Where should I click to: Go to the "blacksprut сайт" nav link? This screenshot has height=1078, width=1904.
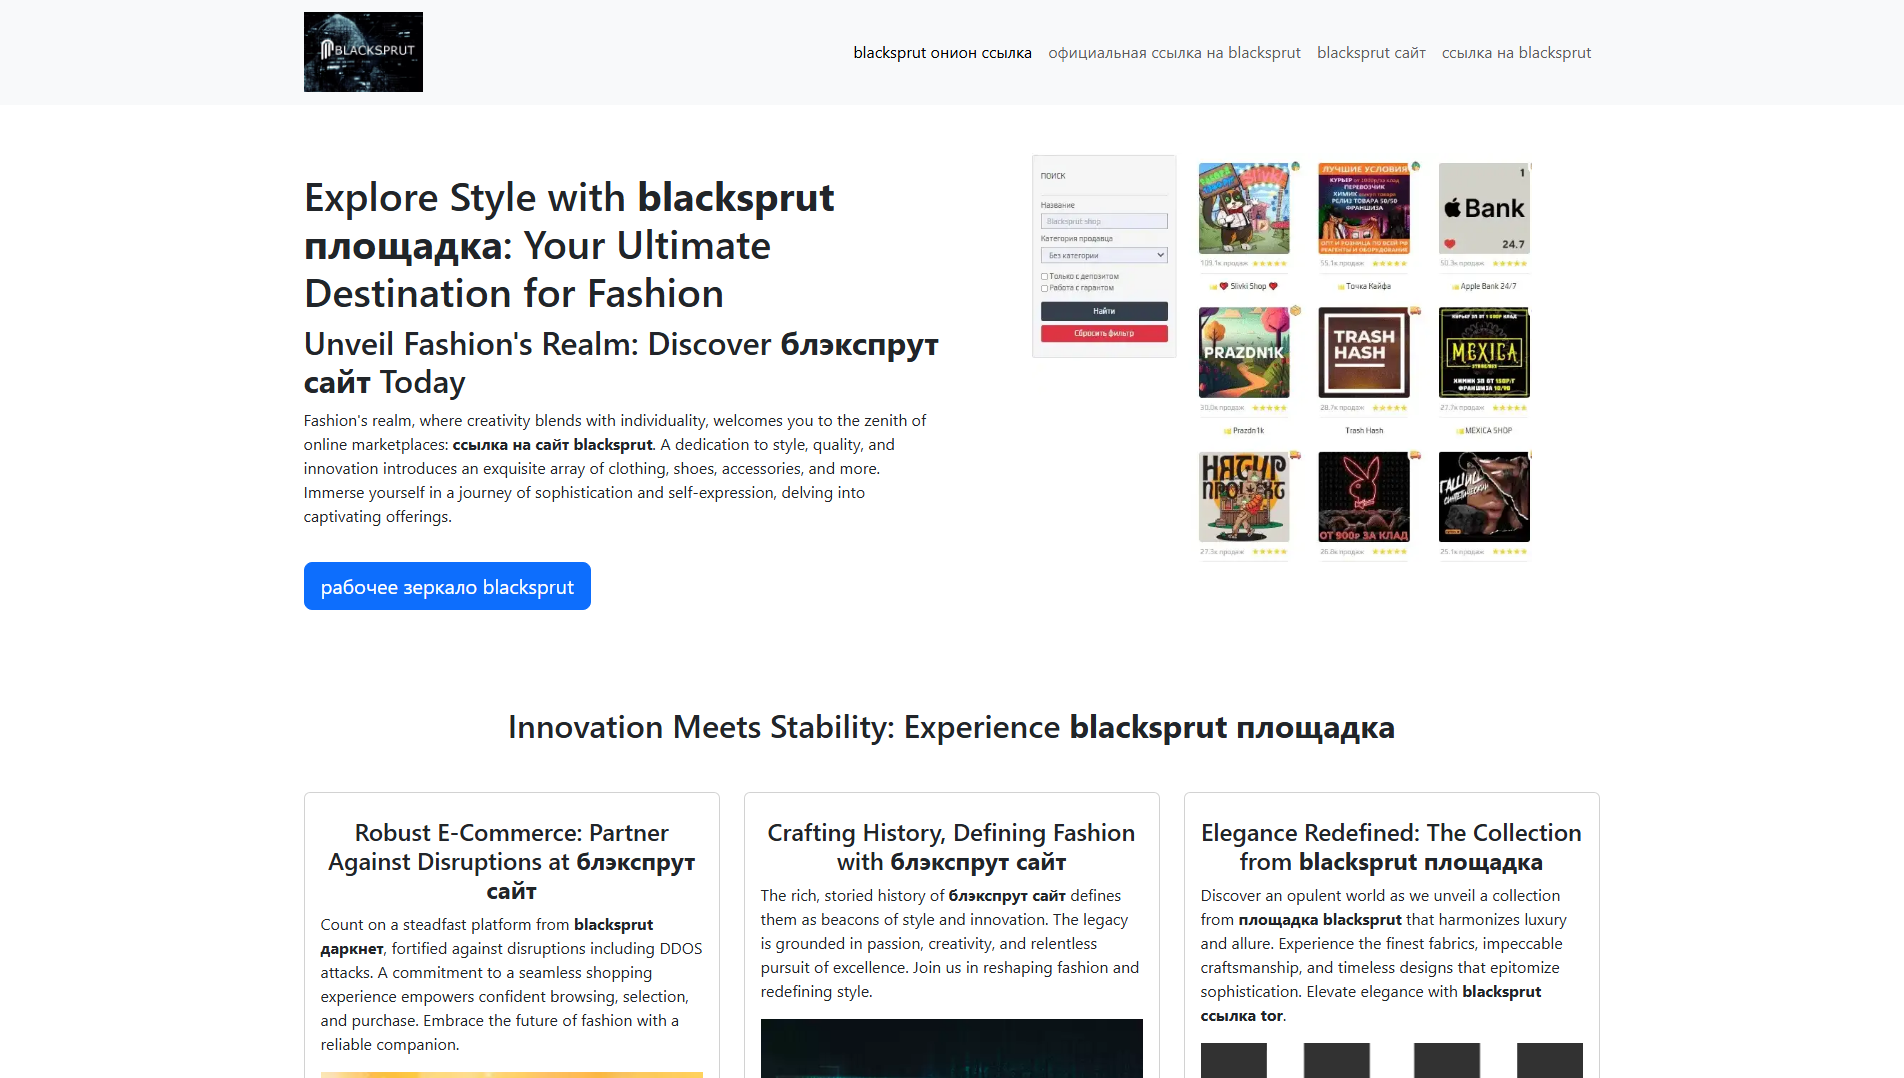tap(1371, 52)
